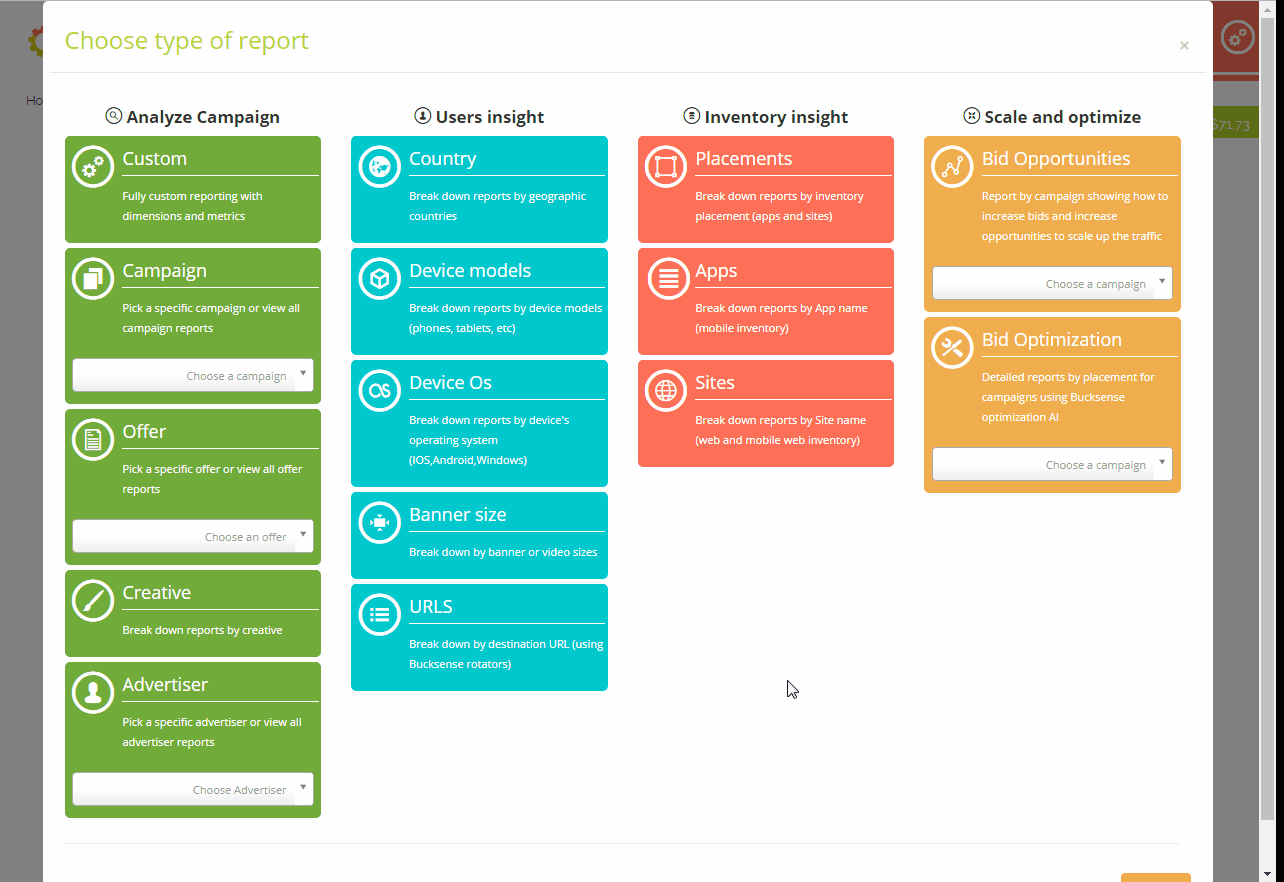
Task: Click 'Fully custom reporting with' description text
Action: click(x=193, y=196)
